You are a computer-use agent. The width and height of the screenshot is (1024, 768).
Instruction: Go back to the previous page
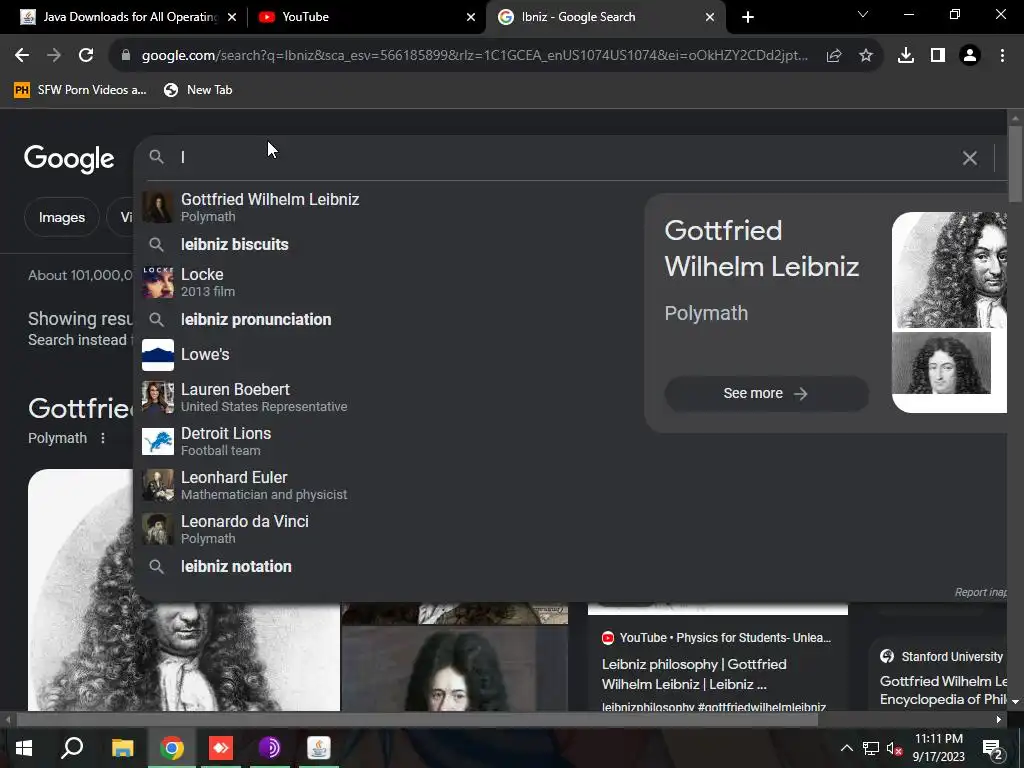[22, 56]
